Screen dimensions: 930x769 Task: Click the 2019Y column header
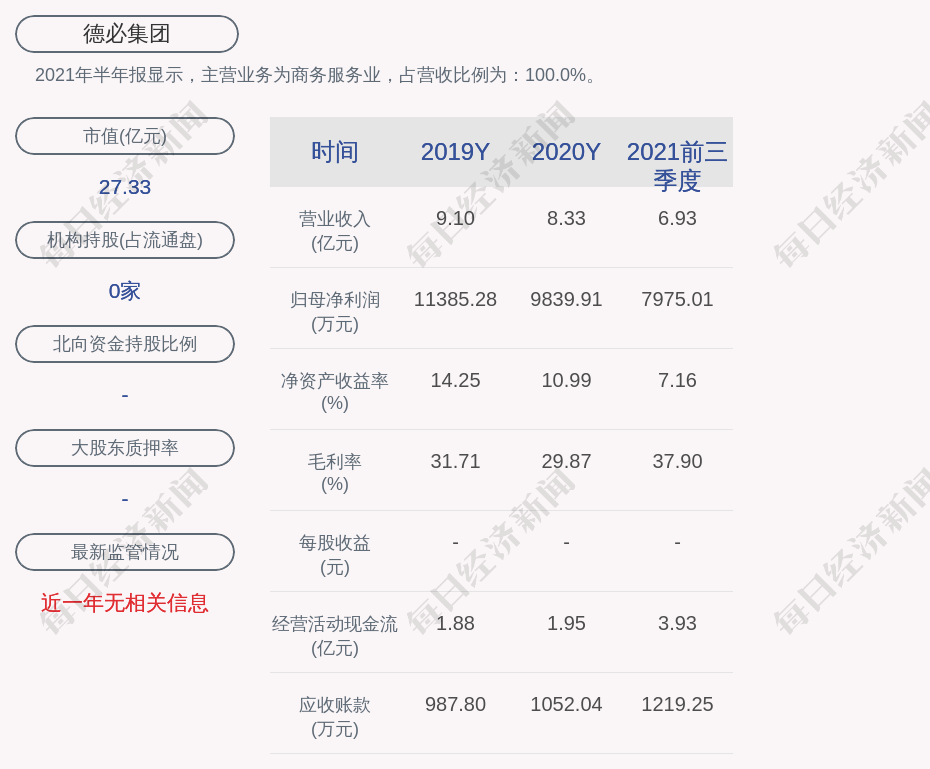click(x=455, y=152)
